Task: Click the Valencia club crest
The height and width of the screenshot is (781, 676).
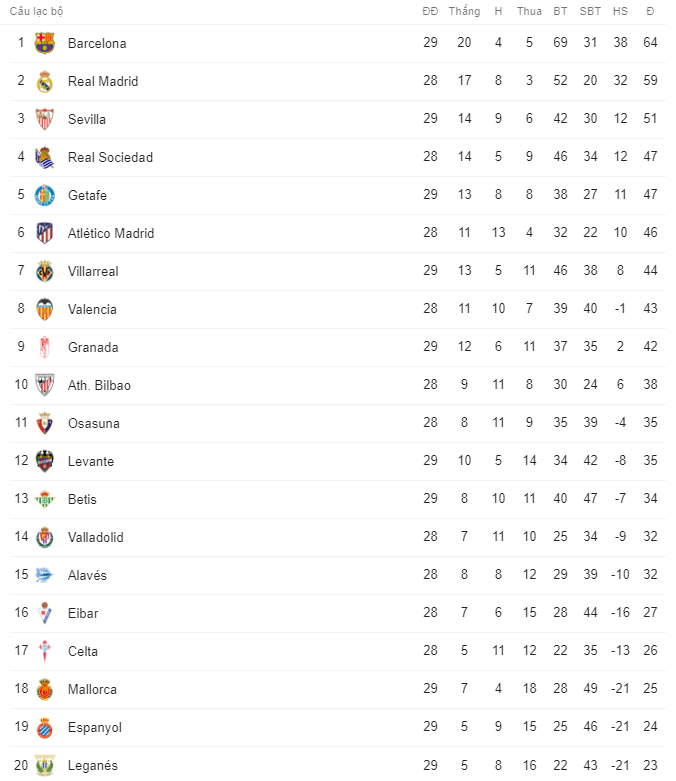Action: click(x=45, y=309)
